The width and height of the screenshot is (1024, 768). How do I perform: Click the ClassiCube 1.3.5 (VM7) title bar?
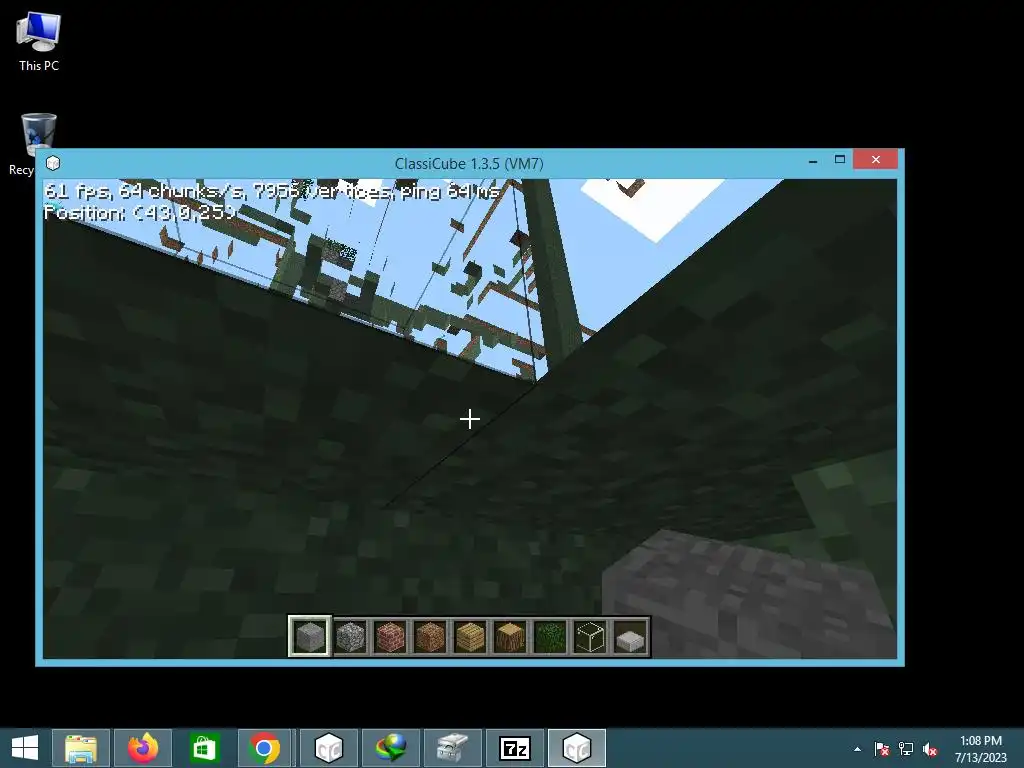point(469,163)
